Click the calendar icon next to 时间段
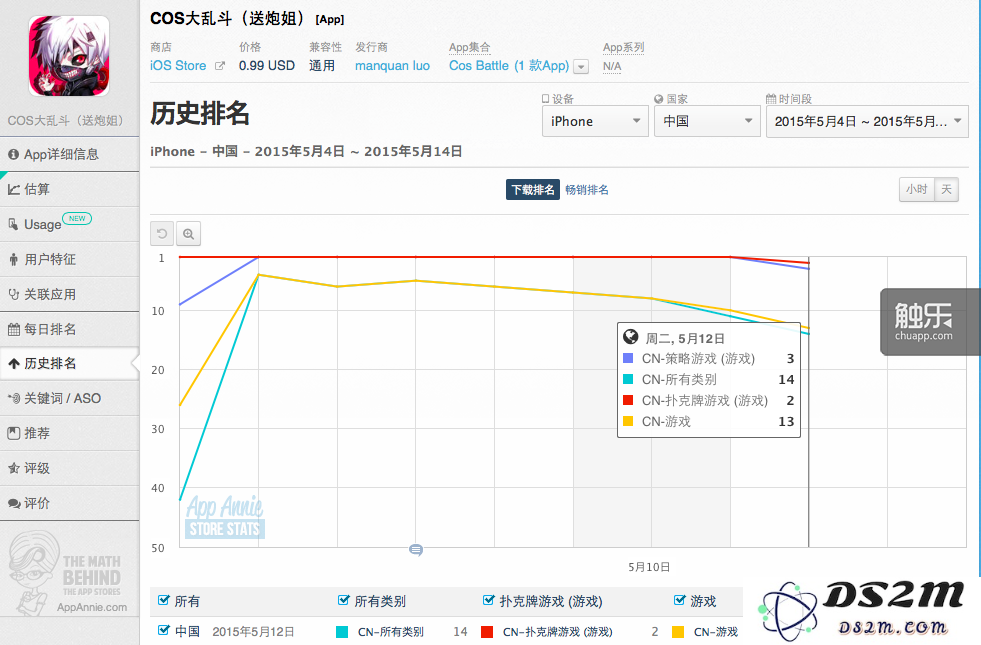This screenshot has height=645, width=981. tap(771, 99)
